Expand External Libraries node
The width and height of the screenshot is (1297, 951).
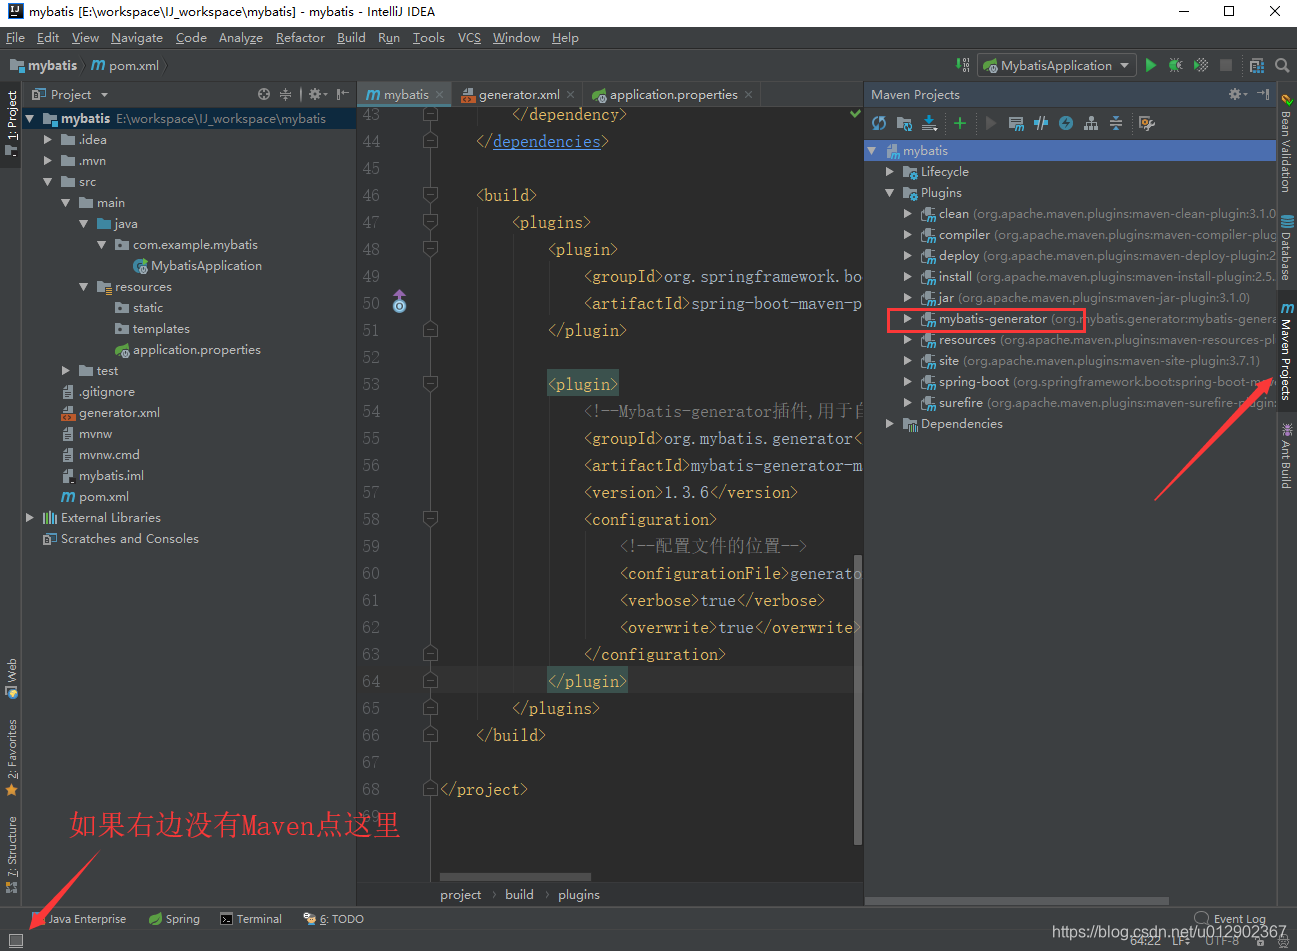coord(29,518)
